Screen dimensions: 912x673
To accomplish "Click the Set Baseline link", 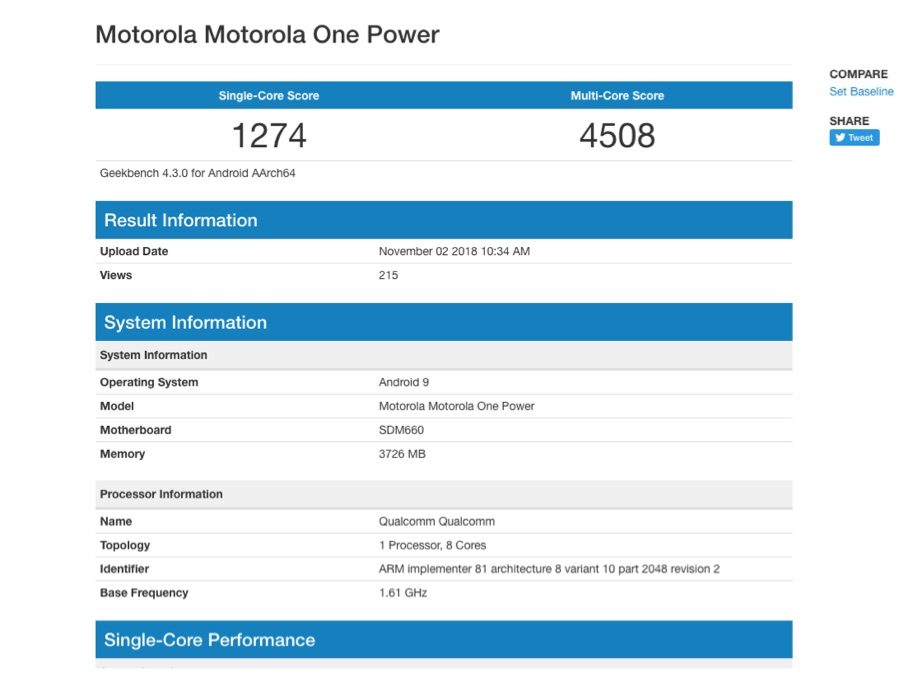I will pyautogui.click(x=861, y=92).
